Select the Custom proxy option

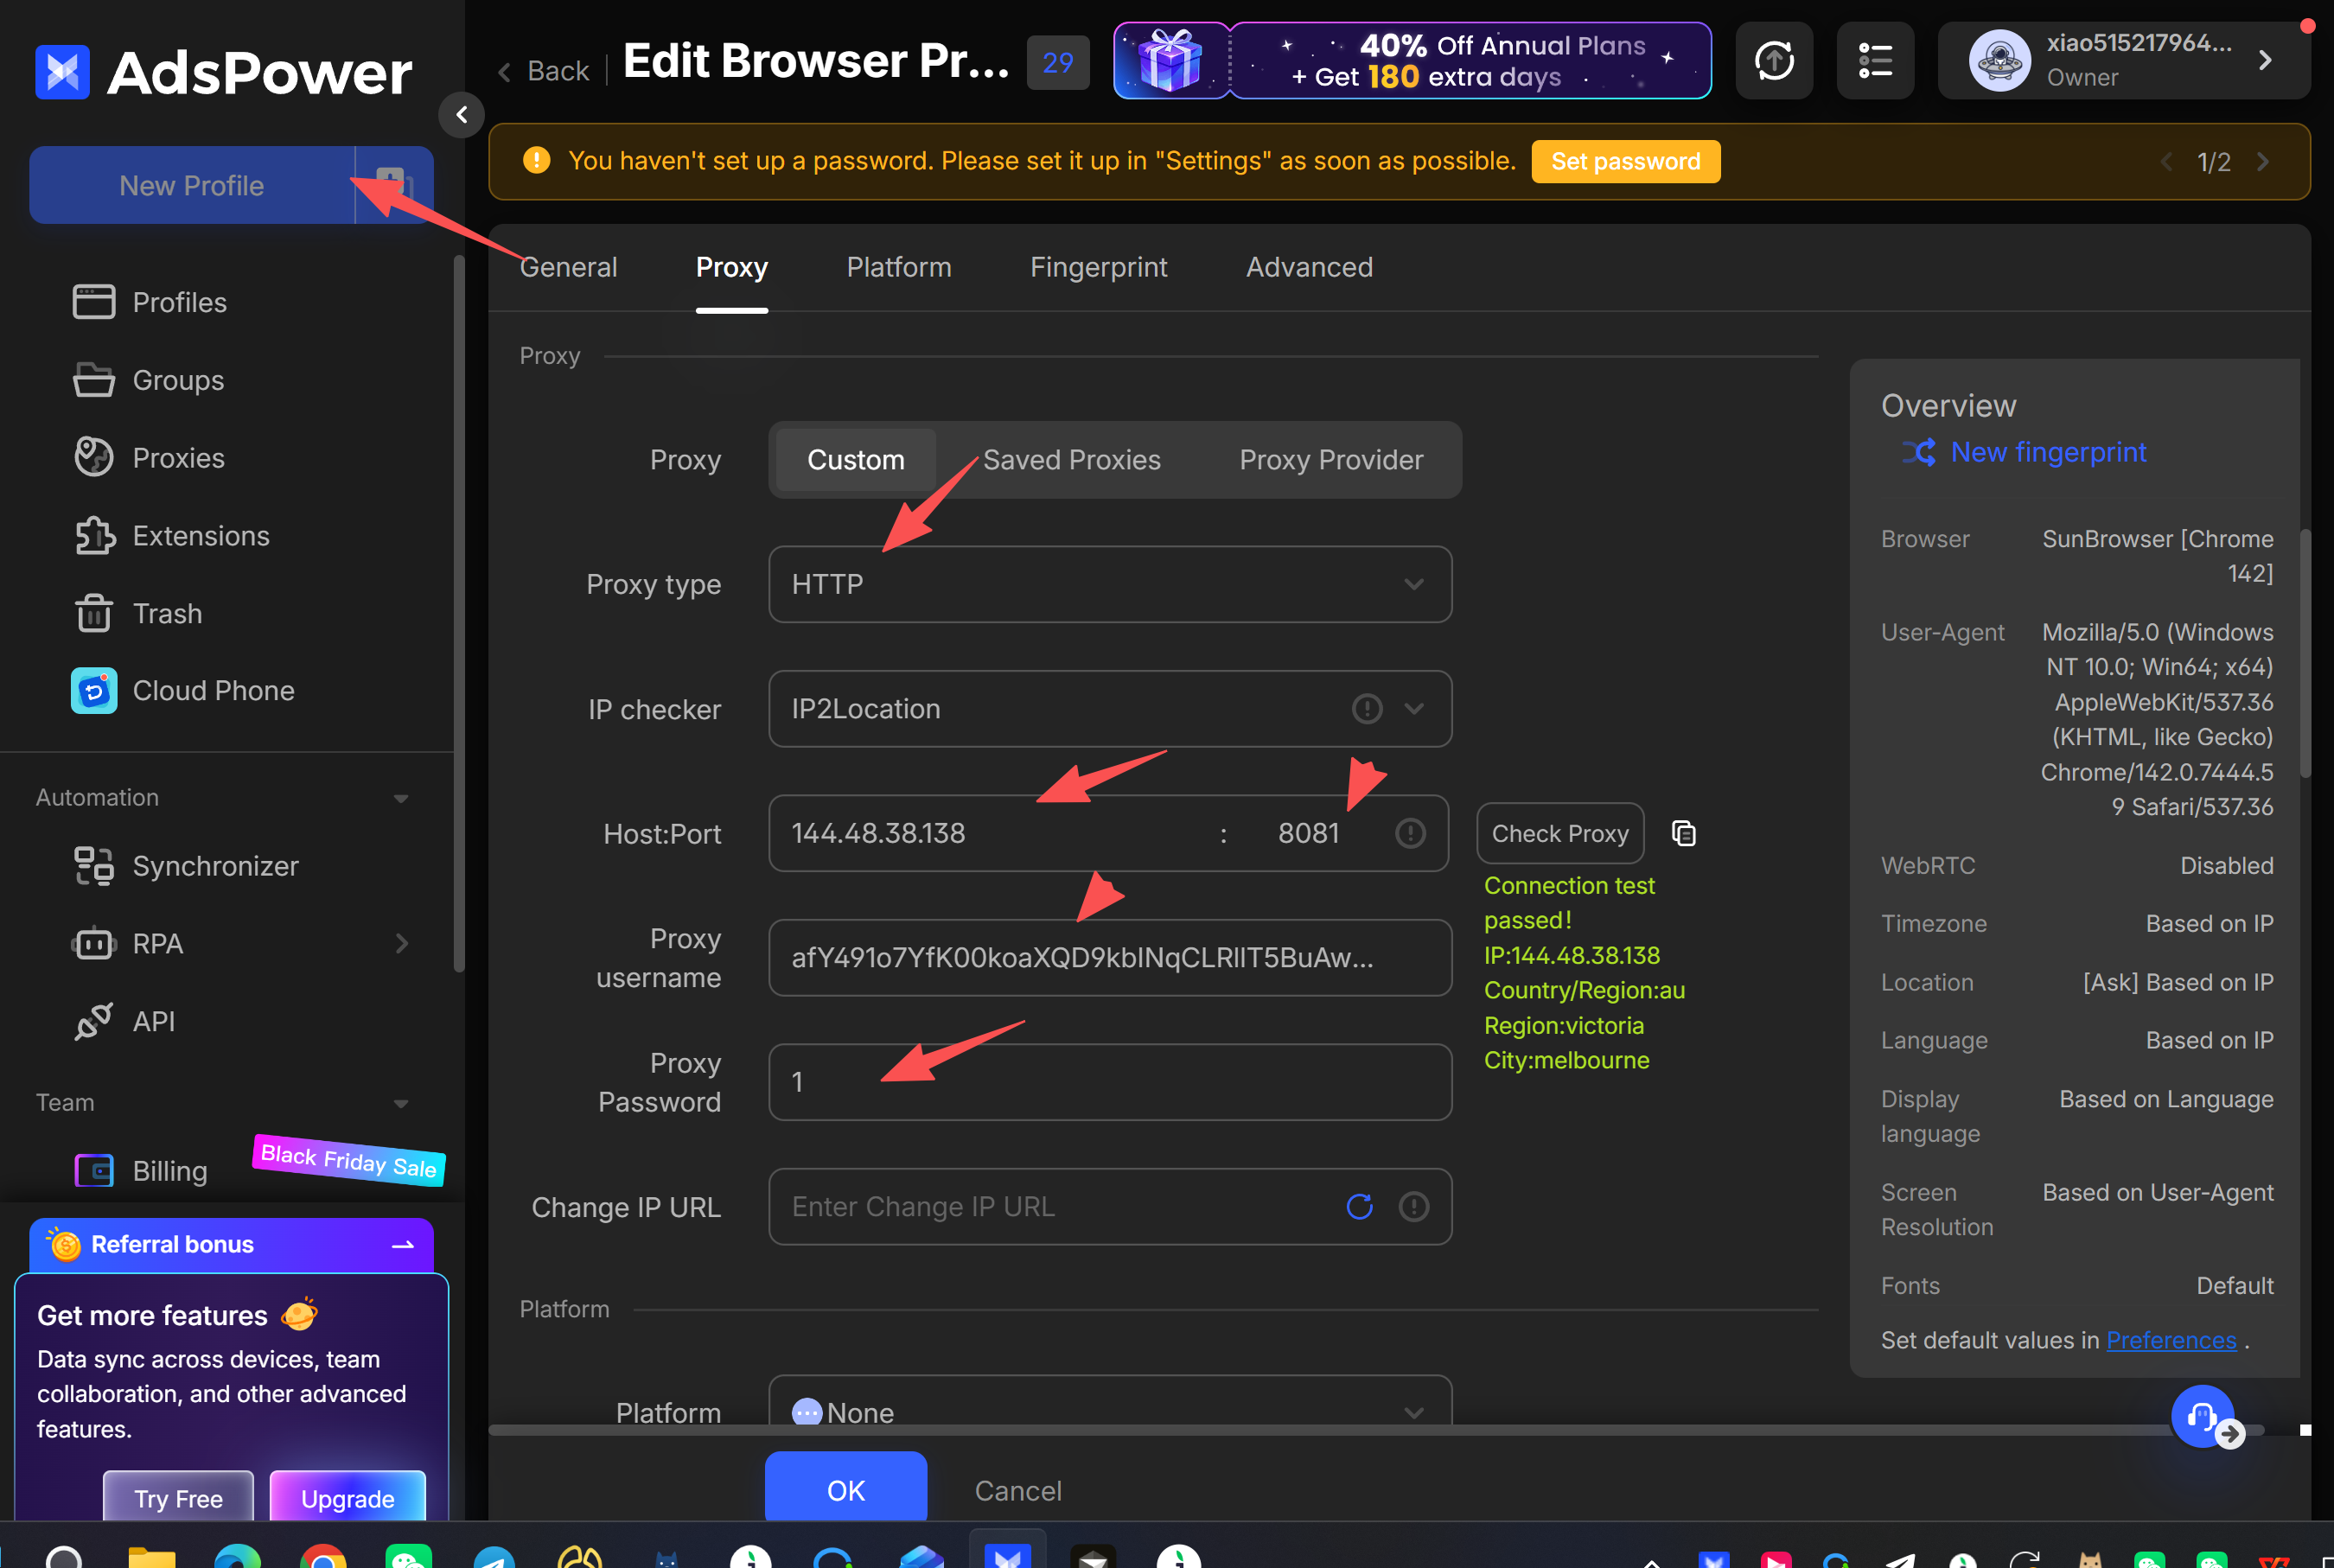(855, 460)
